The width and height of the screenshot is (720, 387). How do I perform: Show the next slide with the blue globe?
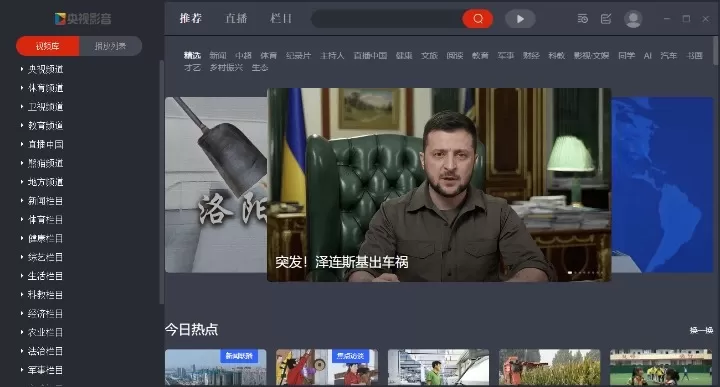click(662, 185)
